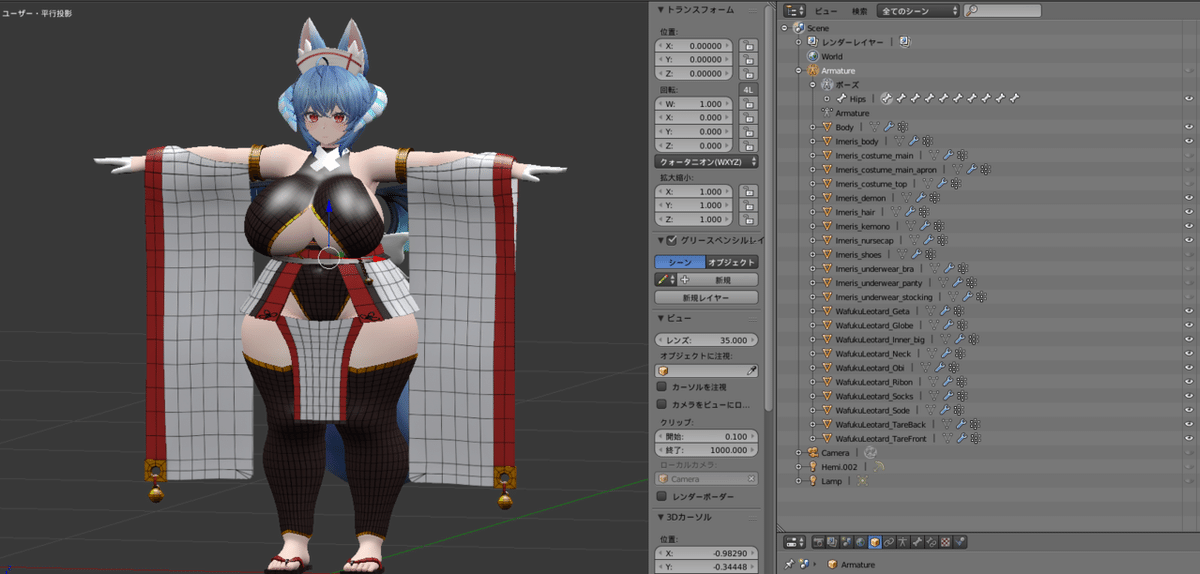Switch grease pencil source to オブジェクト
The width and height of the screenshot is (1200, 574).
(731, 262)
